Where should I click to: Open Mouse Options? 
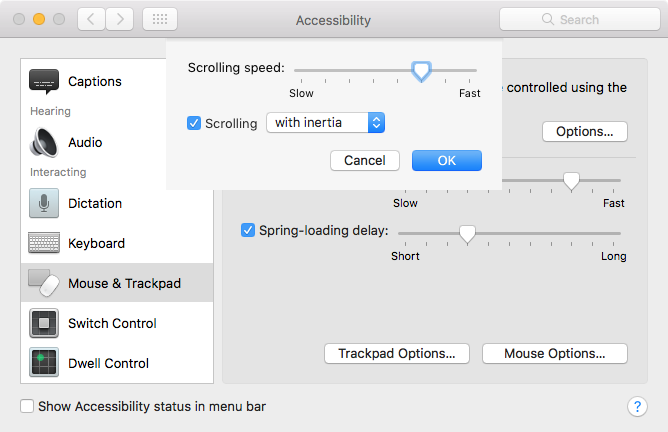coord(554,353)
